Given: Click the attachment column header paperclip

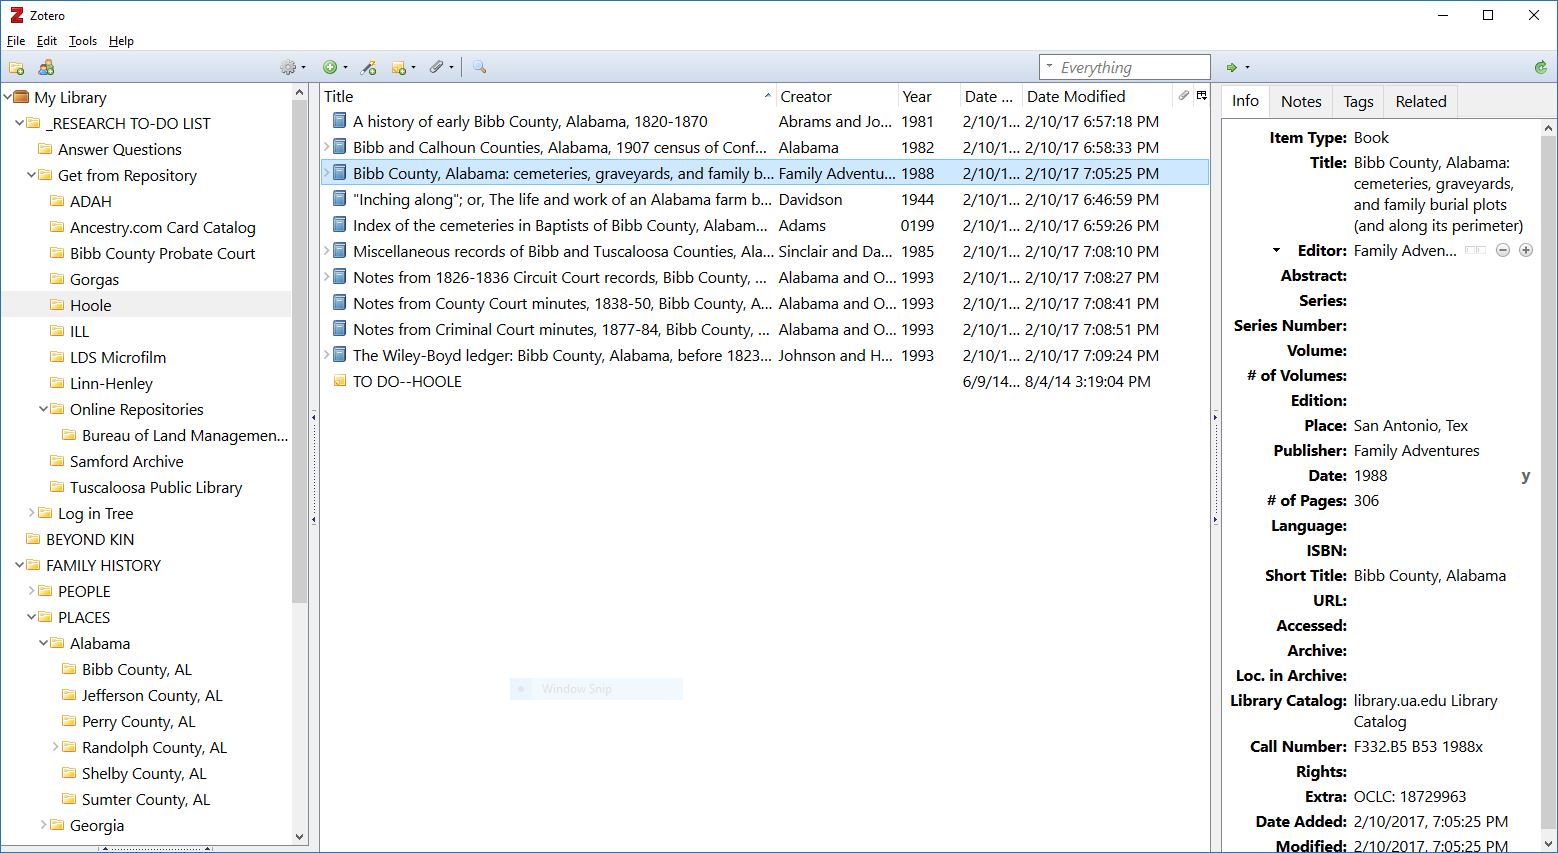Looking at the screenshot, I should coord(1184,96).
